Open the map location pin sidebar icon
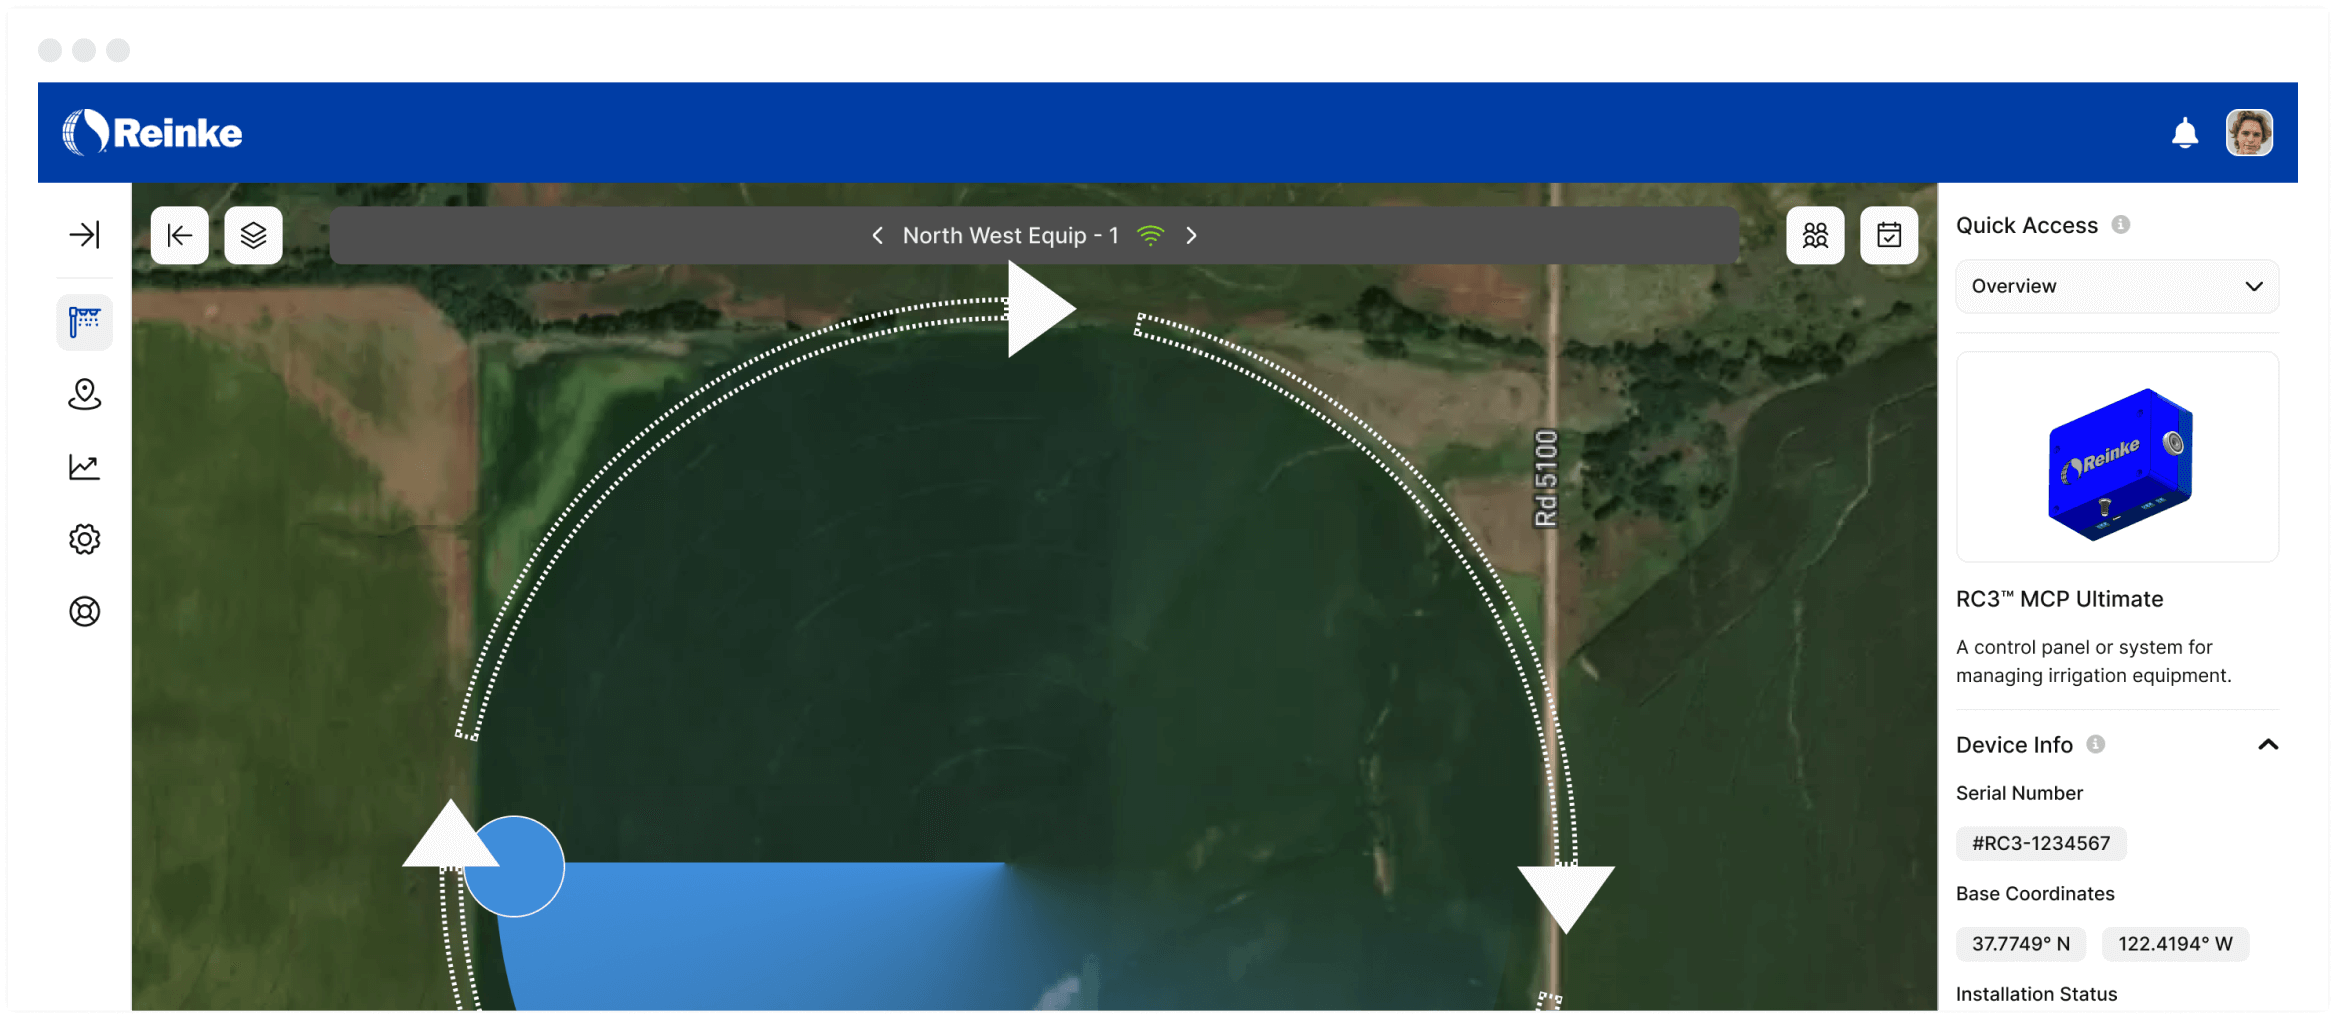The height and width of the screenshot is (1019, 2336). pos(85,395)
